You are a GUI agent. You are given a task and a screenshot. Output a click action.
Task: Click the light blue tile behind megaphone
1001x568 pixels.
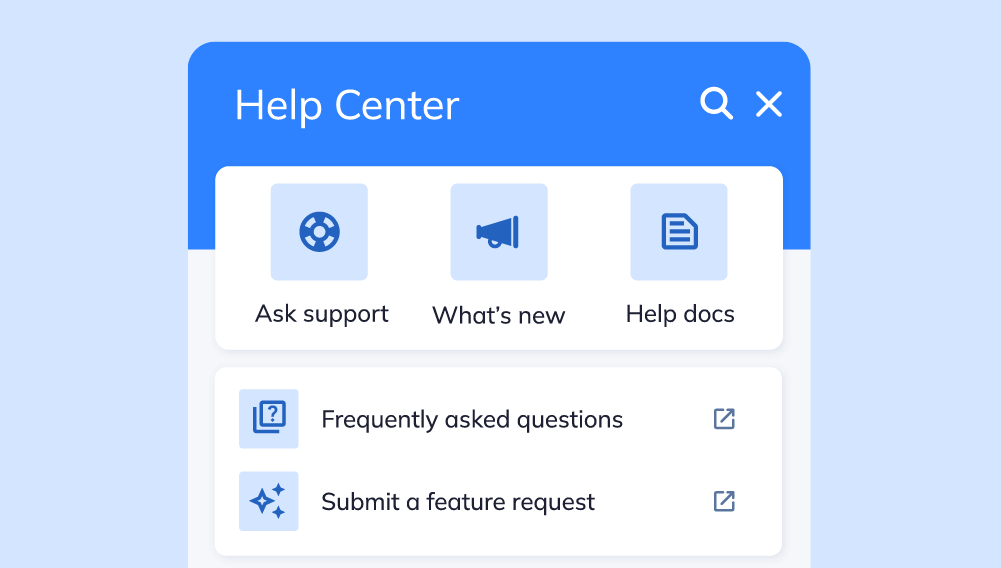499,232
